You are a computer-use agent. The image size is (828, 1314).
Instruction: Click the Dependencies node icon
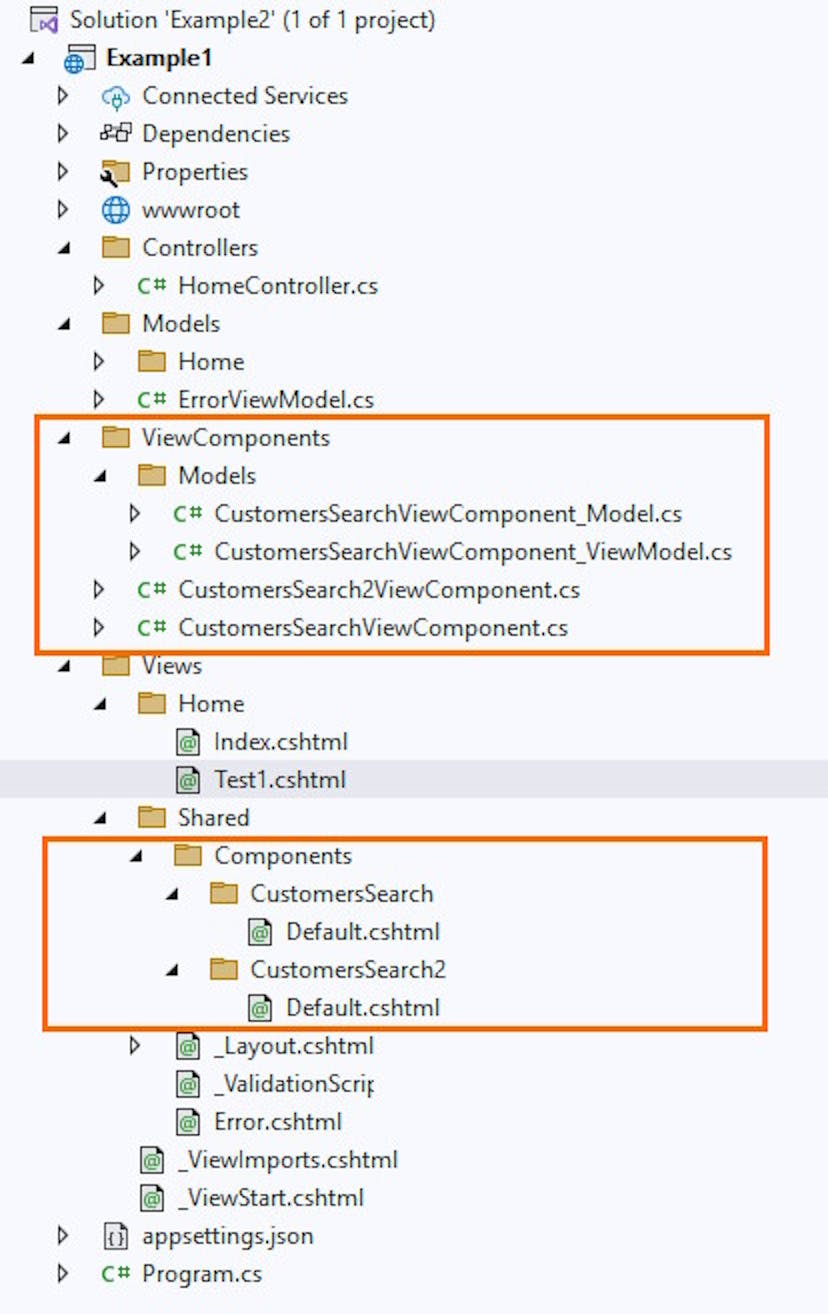pos(116,134)
